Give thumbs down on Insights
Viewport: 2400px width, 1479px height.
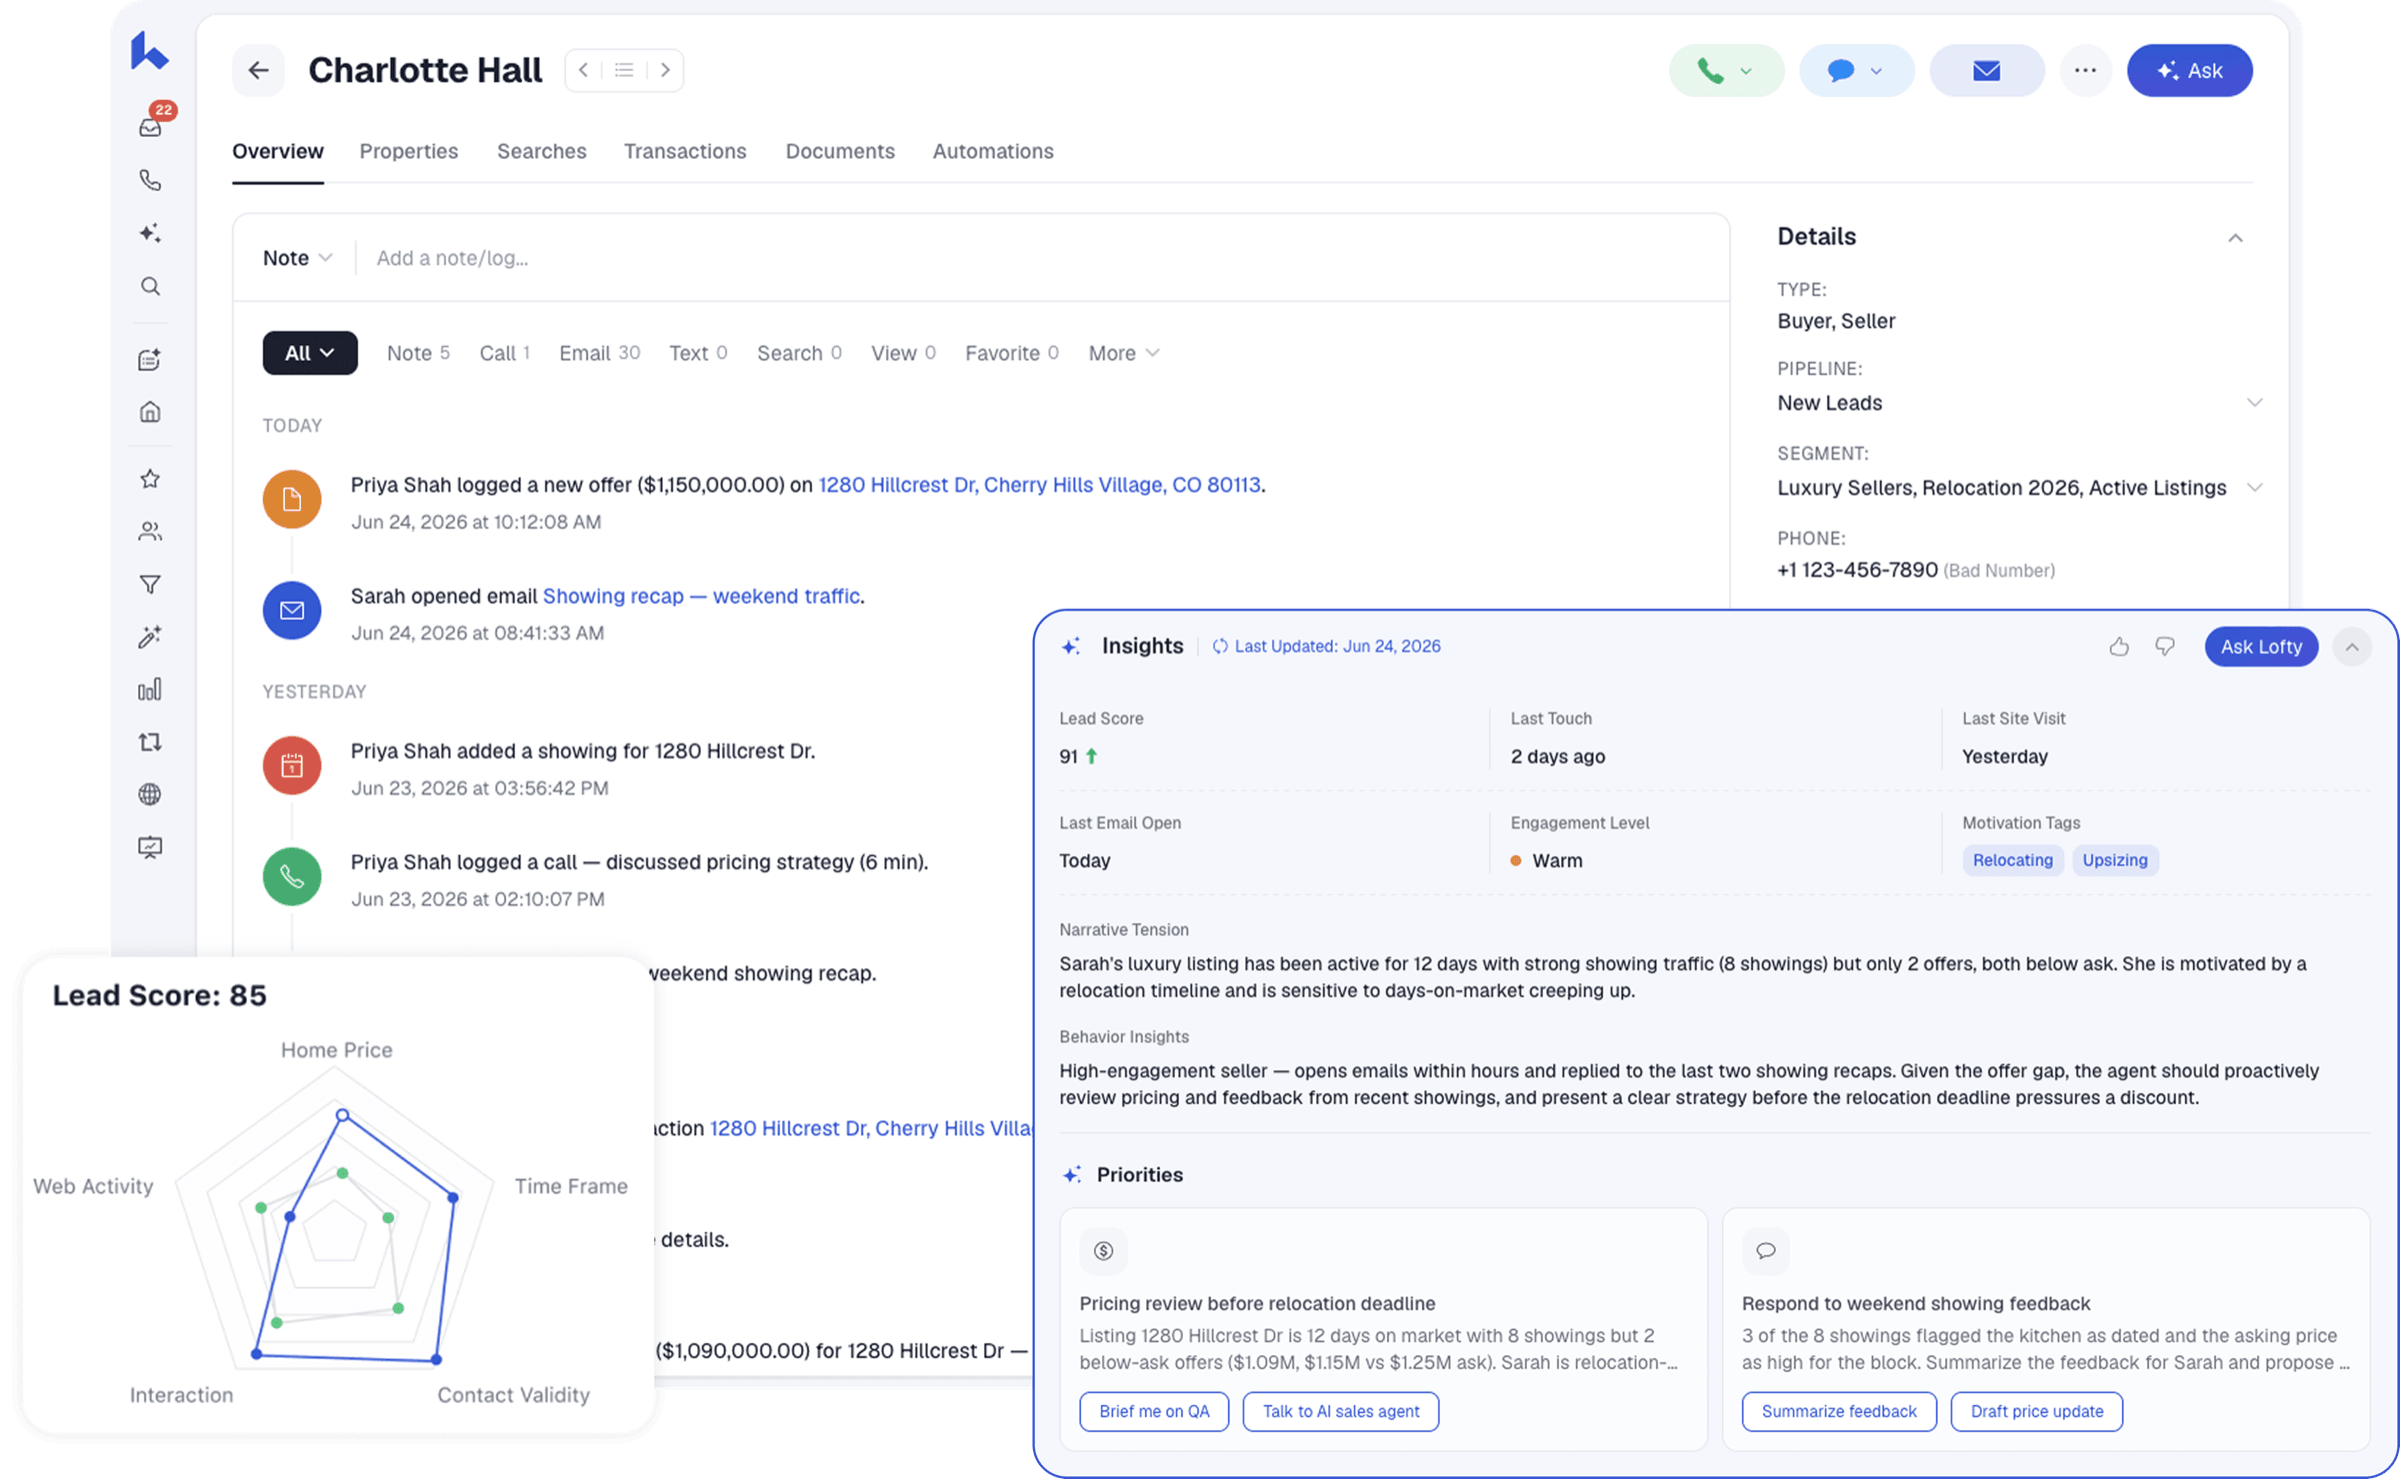tap(2165, 647)
